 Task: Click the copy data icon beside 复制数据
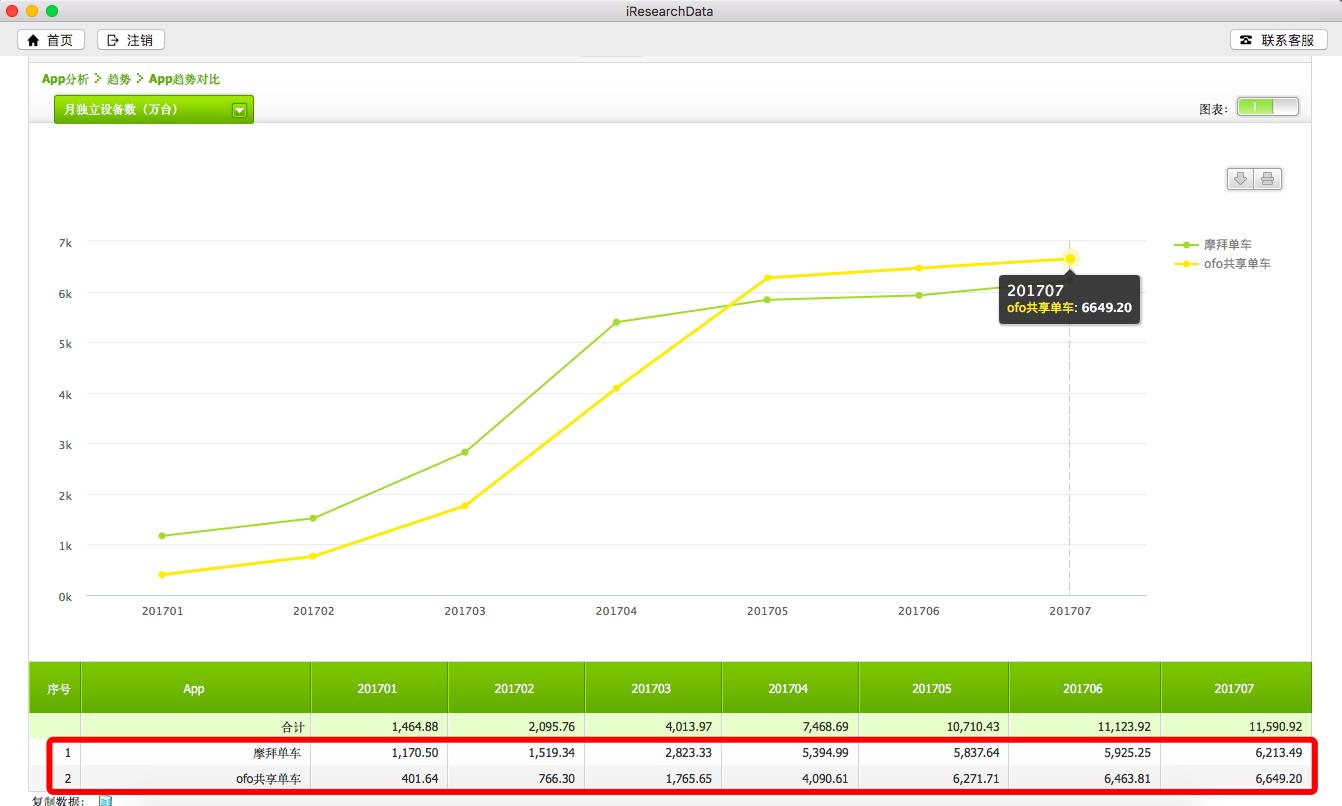[x=105, y=801]
